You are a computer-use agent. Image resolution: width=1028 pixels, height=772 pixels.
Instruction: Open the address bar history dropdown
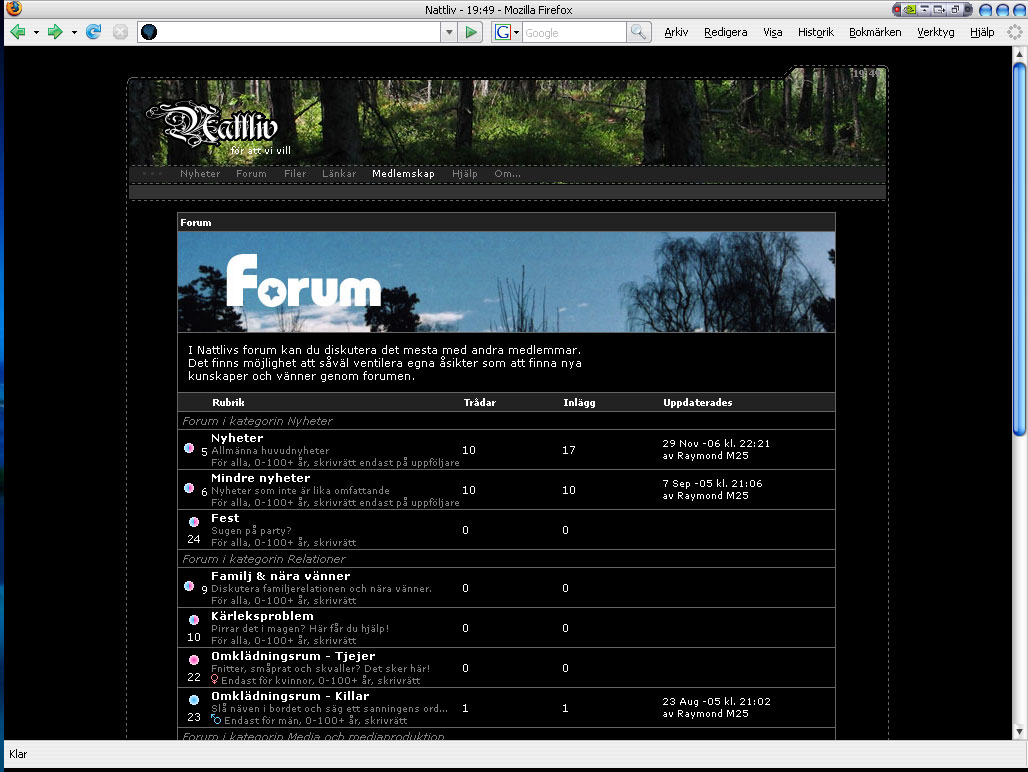tap(448, 32)
